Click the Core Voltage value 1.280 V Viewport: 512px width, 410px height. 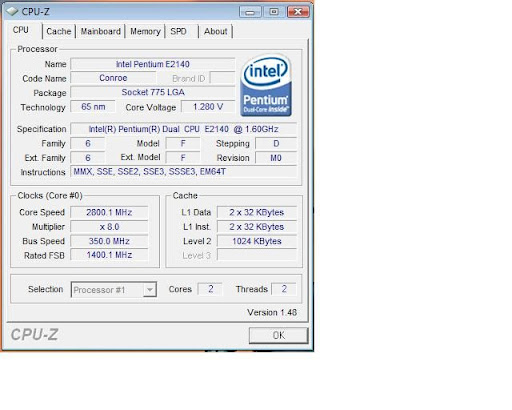click(x=208, y=107)
